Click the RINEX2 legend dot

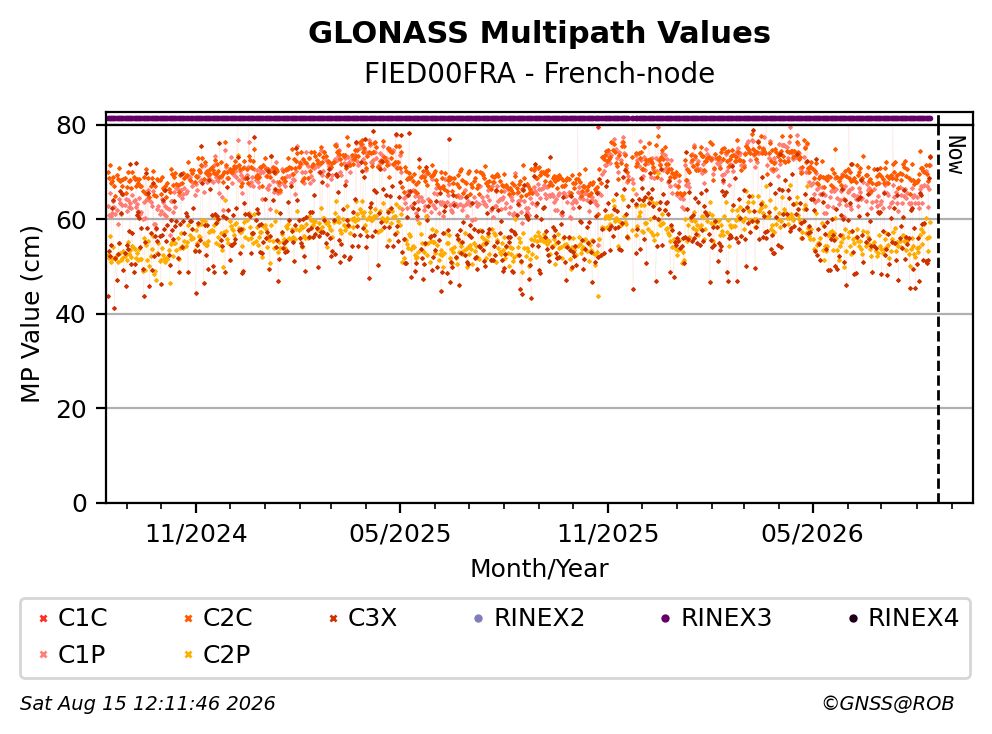click(479, 618)
